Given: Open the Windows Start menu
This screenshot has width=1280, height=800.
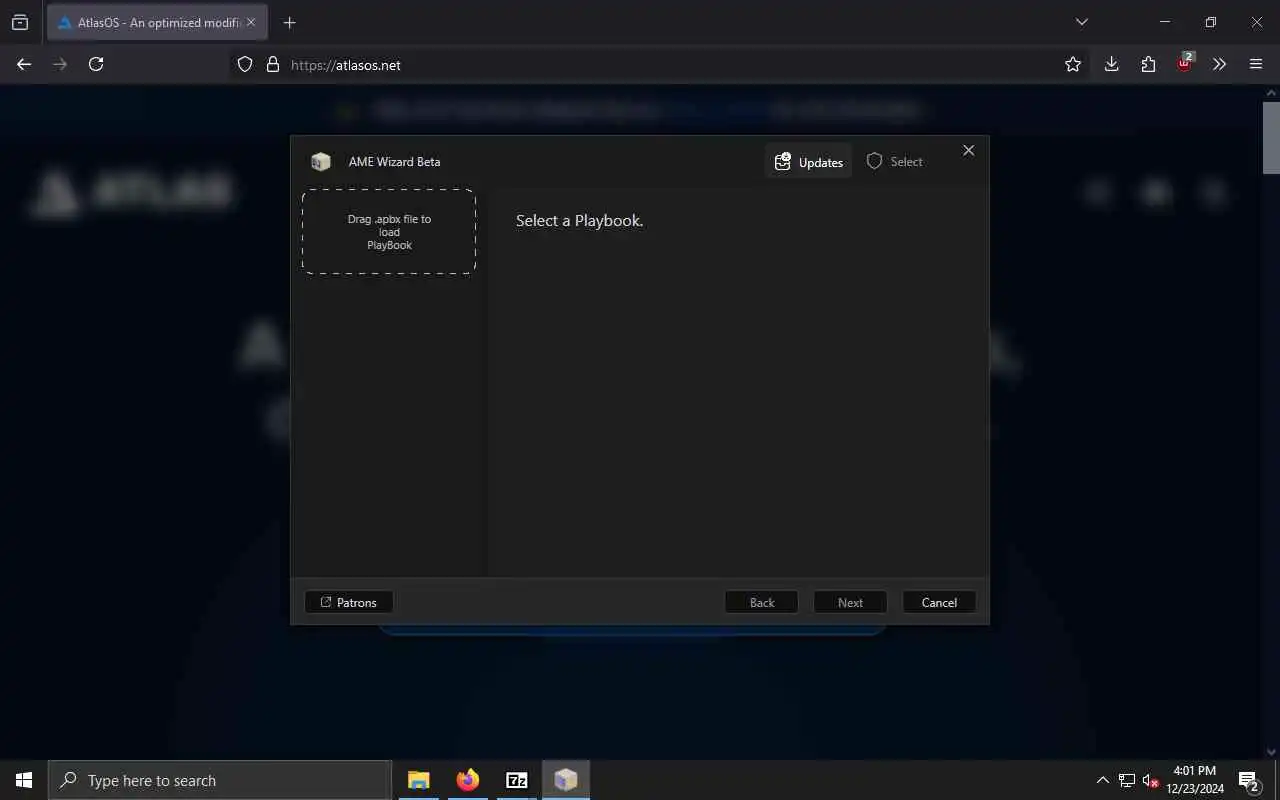Looking at the screenshot, I should point(24,780).
